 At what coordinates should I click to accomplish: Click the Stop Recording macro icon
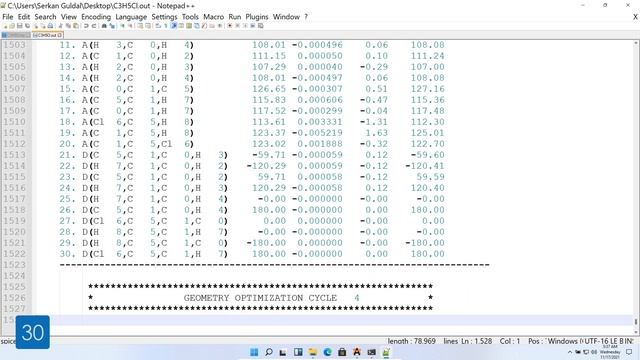tap(237, 26)
